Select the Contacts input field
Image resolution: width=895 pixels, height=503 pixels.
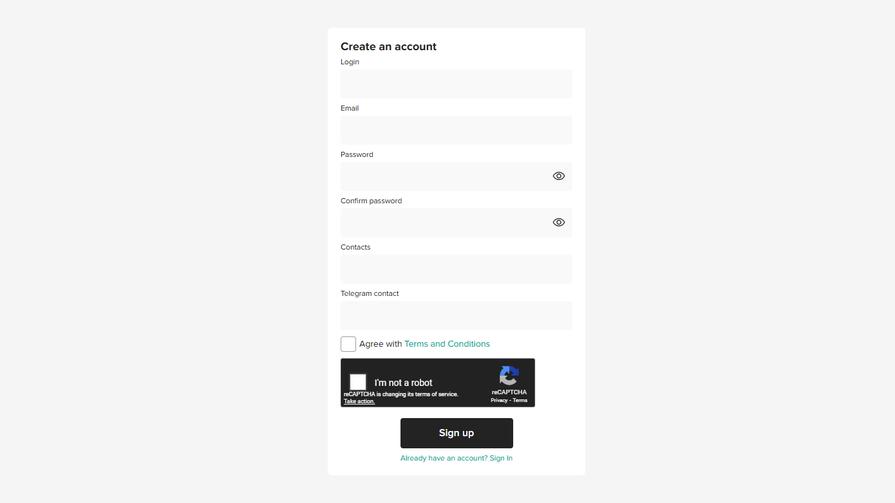pyautogui.click(x=456, y=269)
